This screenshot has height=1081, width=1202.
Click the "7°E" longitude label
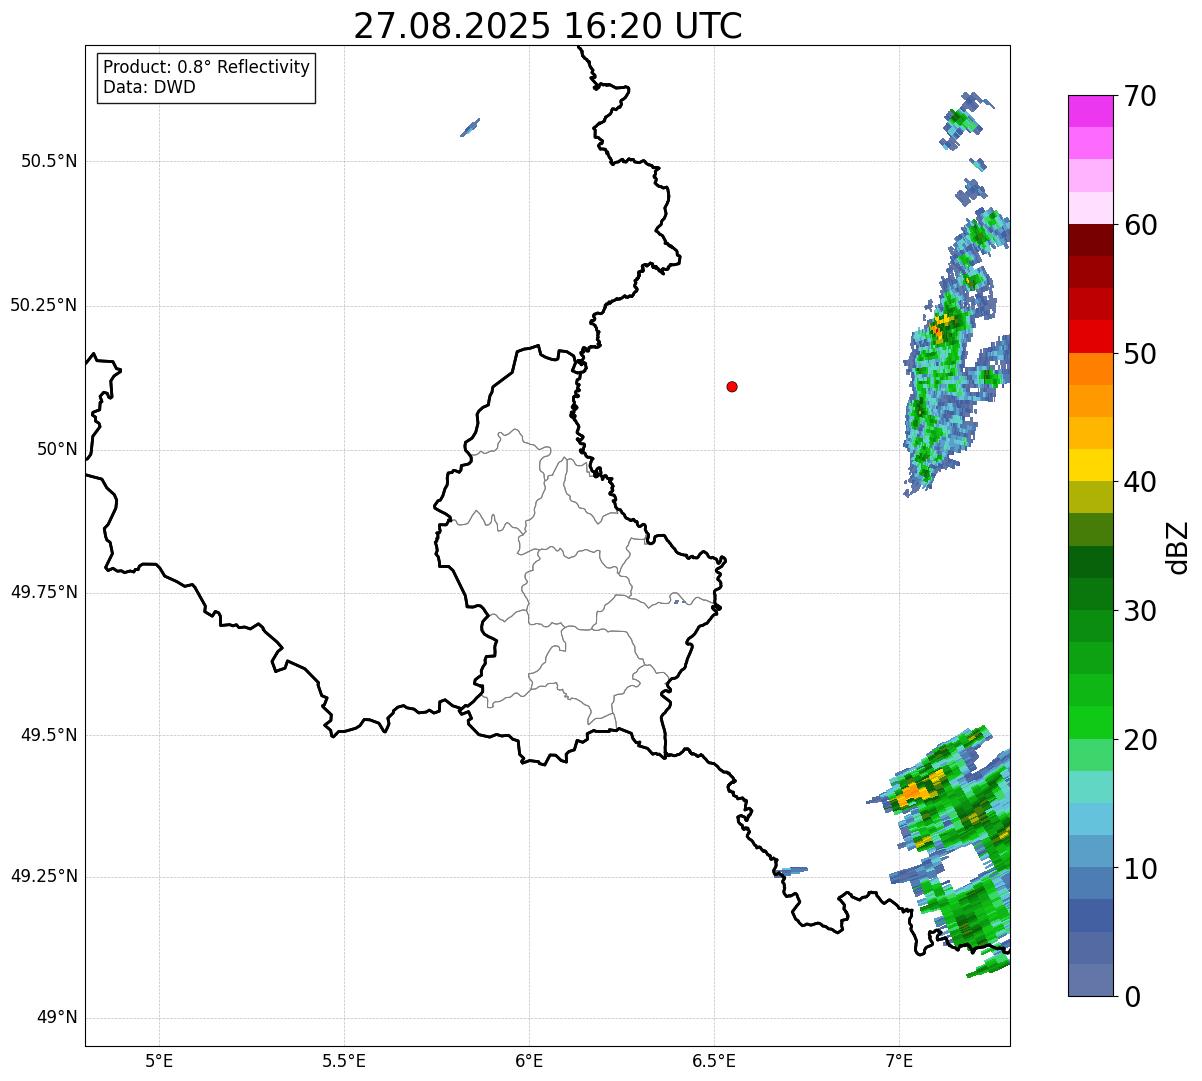coord(899,1060)
